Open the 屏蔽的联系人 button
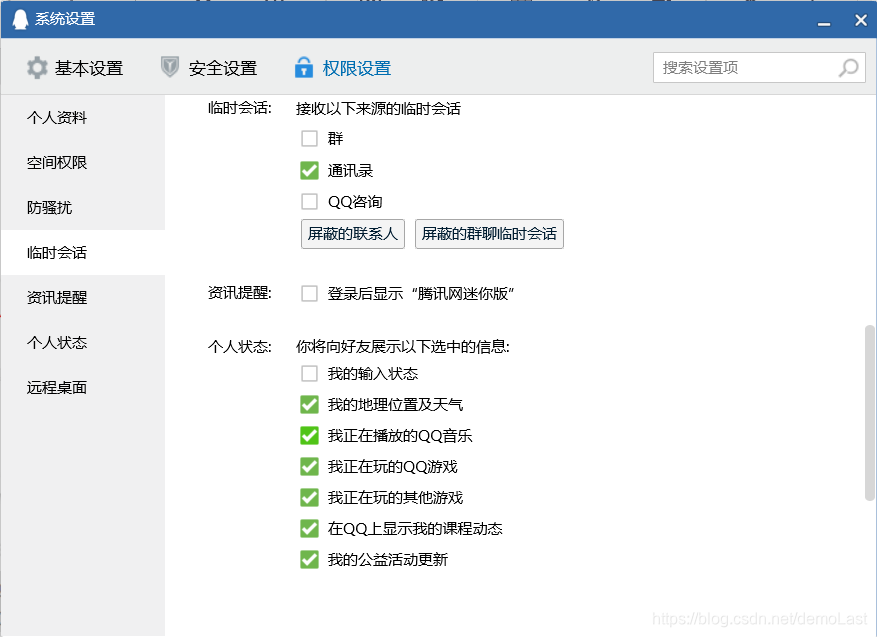The width and height of the screenshot is (877, 637). pos(352,234)
